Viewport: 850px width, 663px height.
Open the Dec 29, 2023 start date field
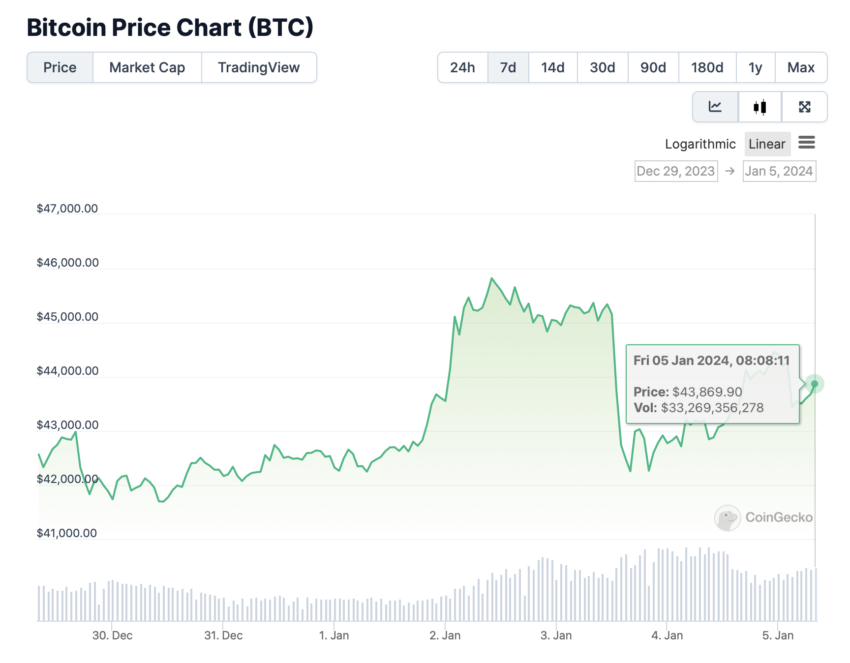click(x=676, y=171)
